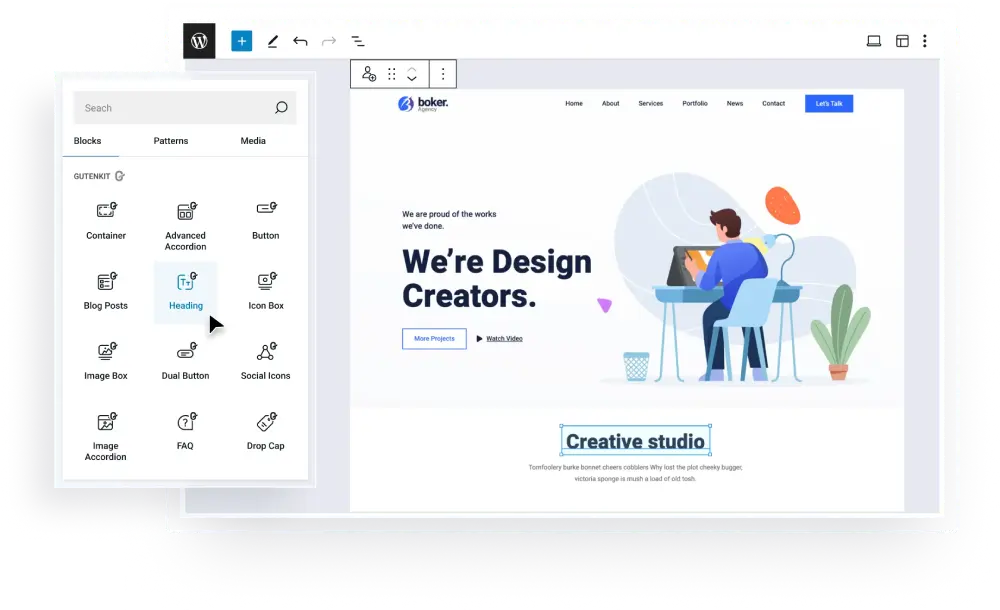
Task: Click the drag handle dots in block toolbar
Action: 392,74
